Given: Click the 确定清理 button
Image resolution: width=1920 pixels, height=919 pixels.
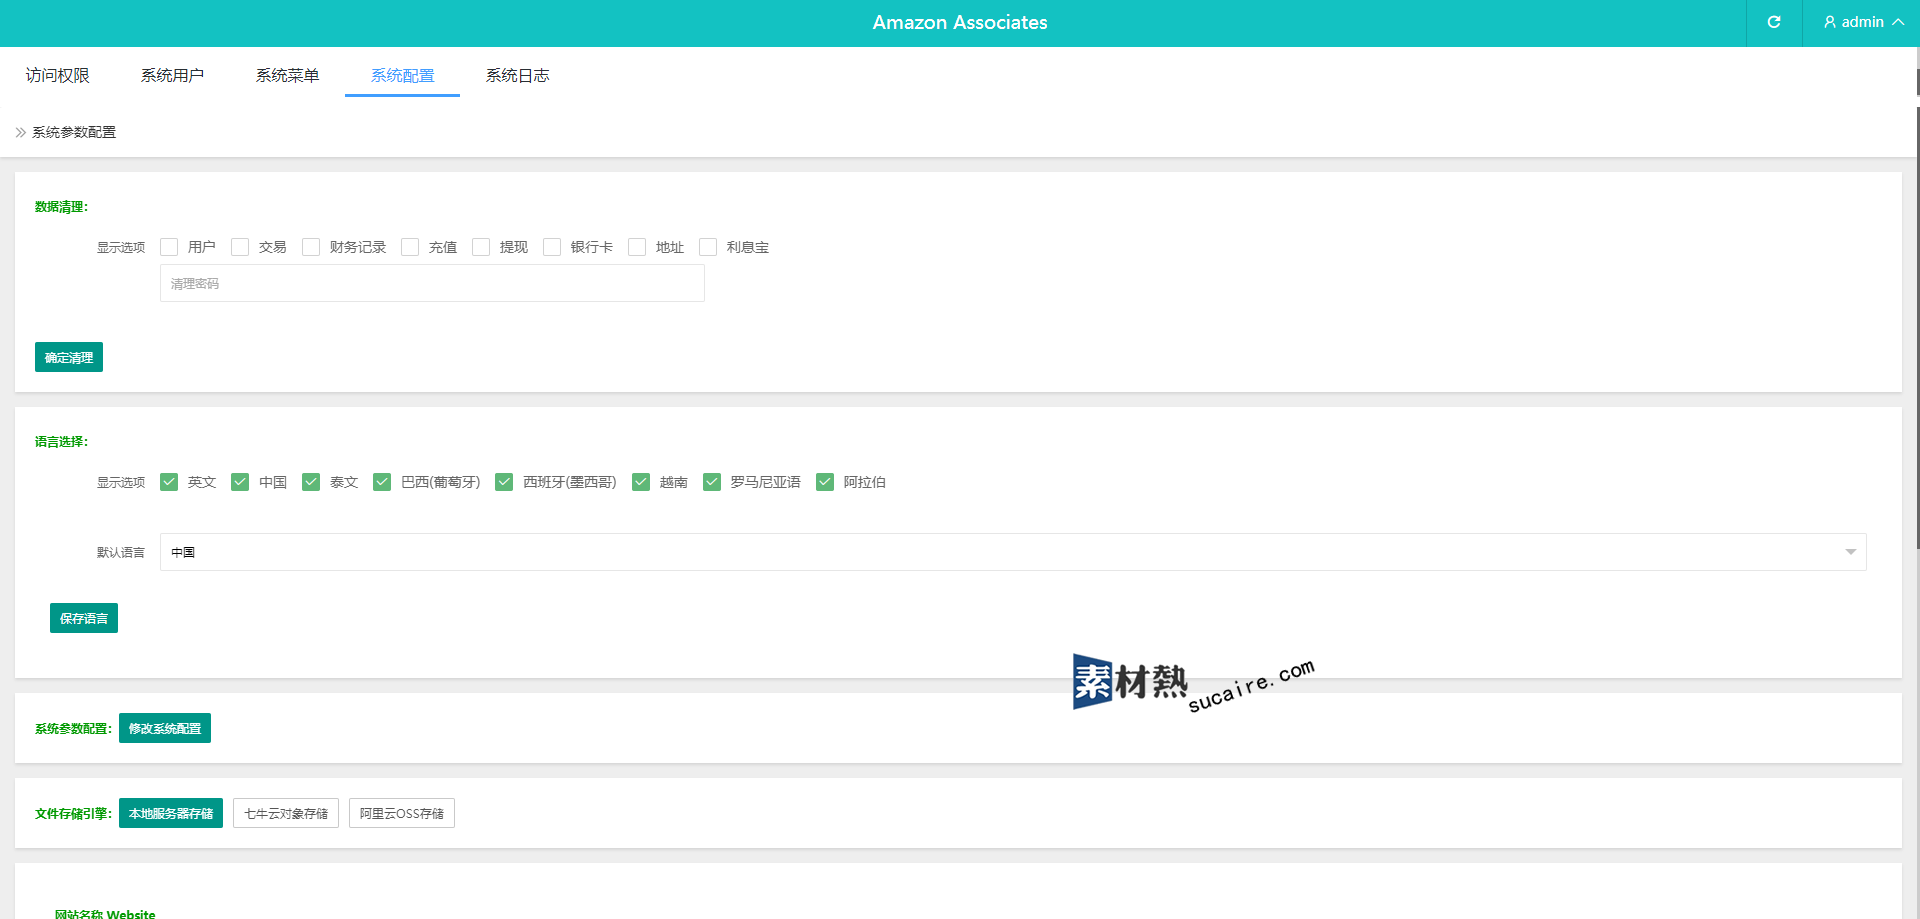Looking at the screenshot, I should coord(69,357).
